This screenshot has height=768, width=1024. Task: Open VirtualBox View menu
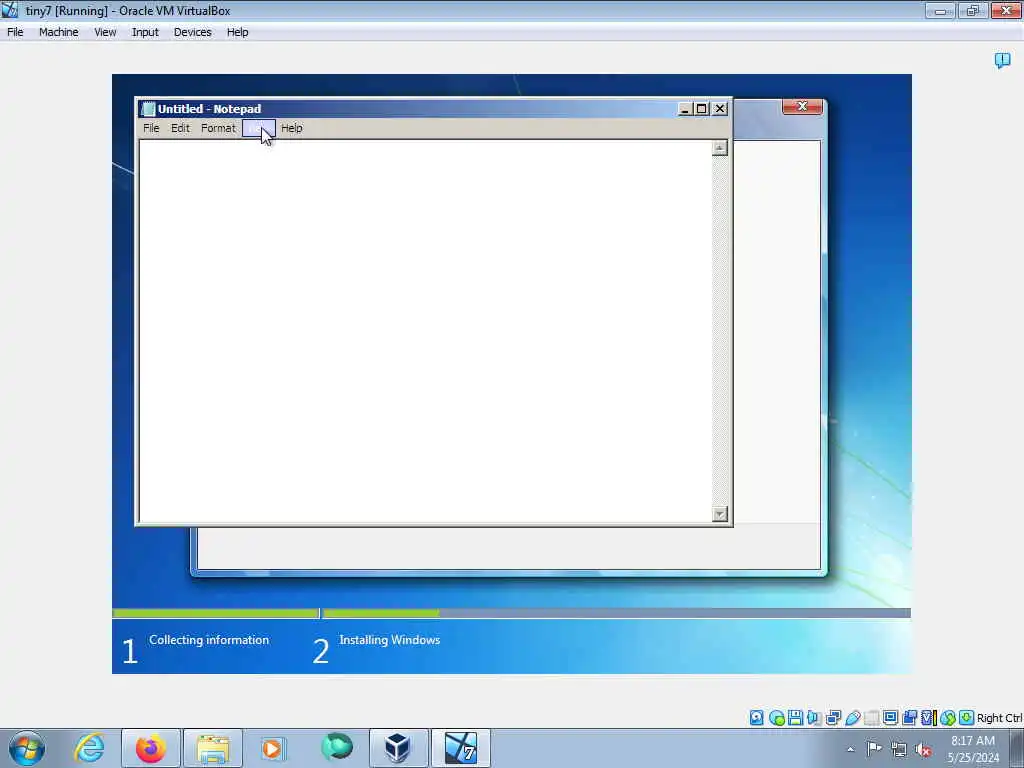[x=105, y=32]
